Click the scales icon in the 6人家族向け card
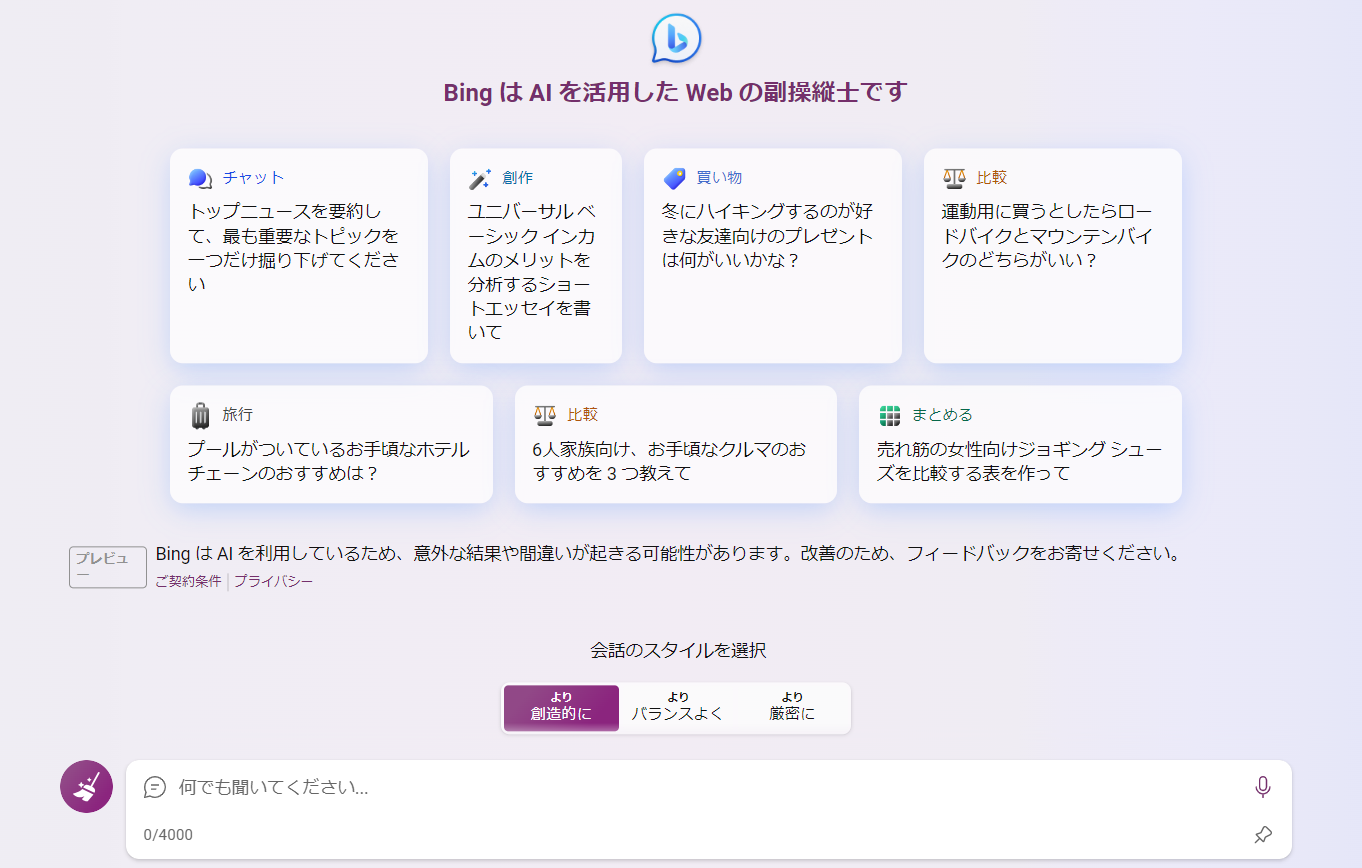This screenshot has height=868, width=1362. [545, 415]
